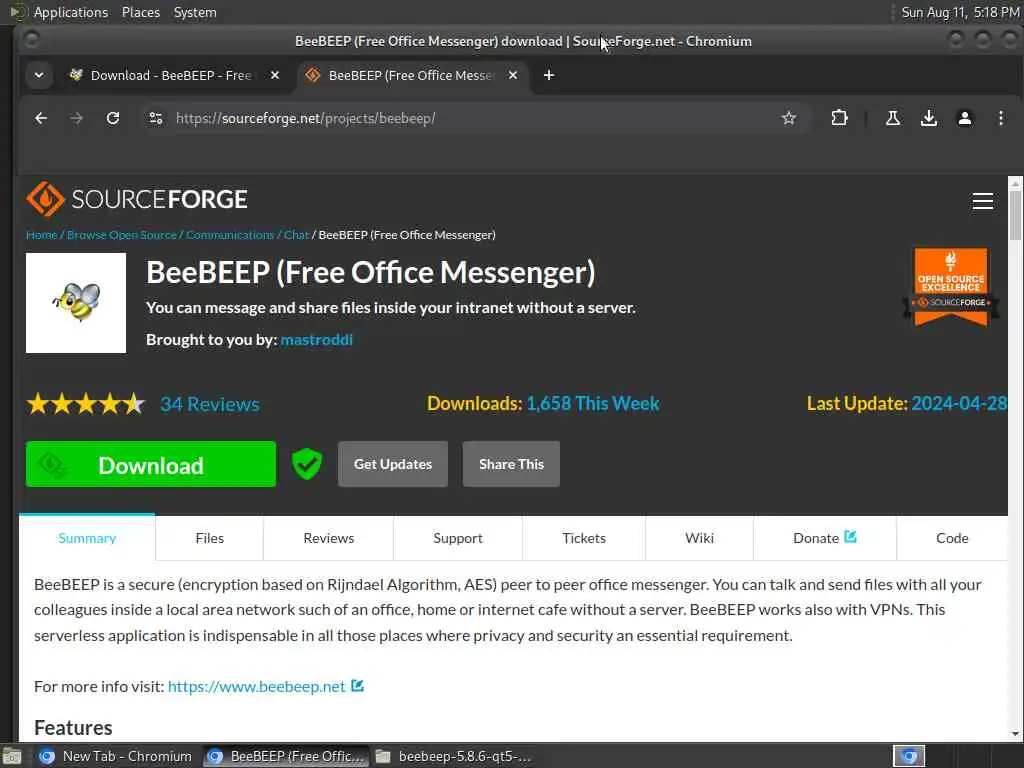Go back to previous page
This screenshot has height=768, width=1024.
(41, 118)
